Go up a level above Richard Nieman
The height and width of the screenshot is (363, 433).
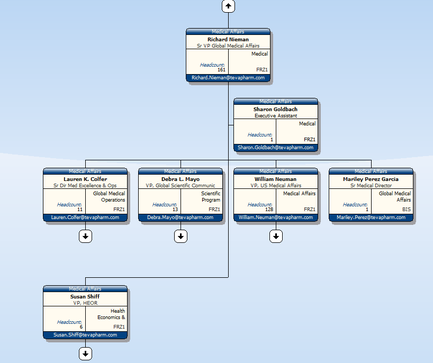228,6
